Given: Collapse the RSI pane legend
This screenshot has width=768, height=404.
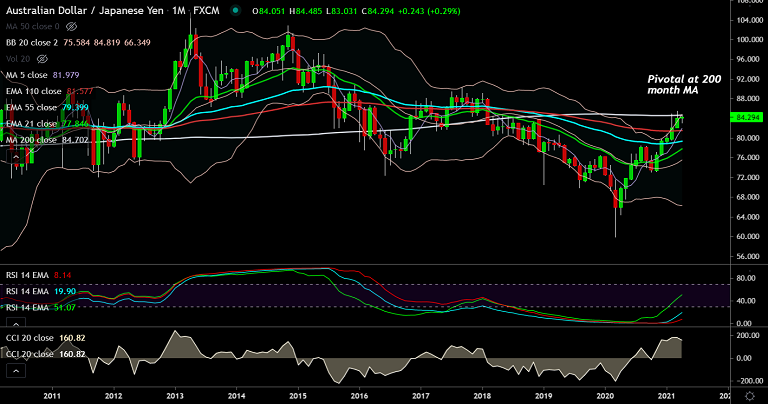Looking at the screenshot, I should coord(16,324).
